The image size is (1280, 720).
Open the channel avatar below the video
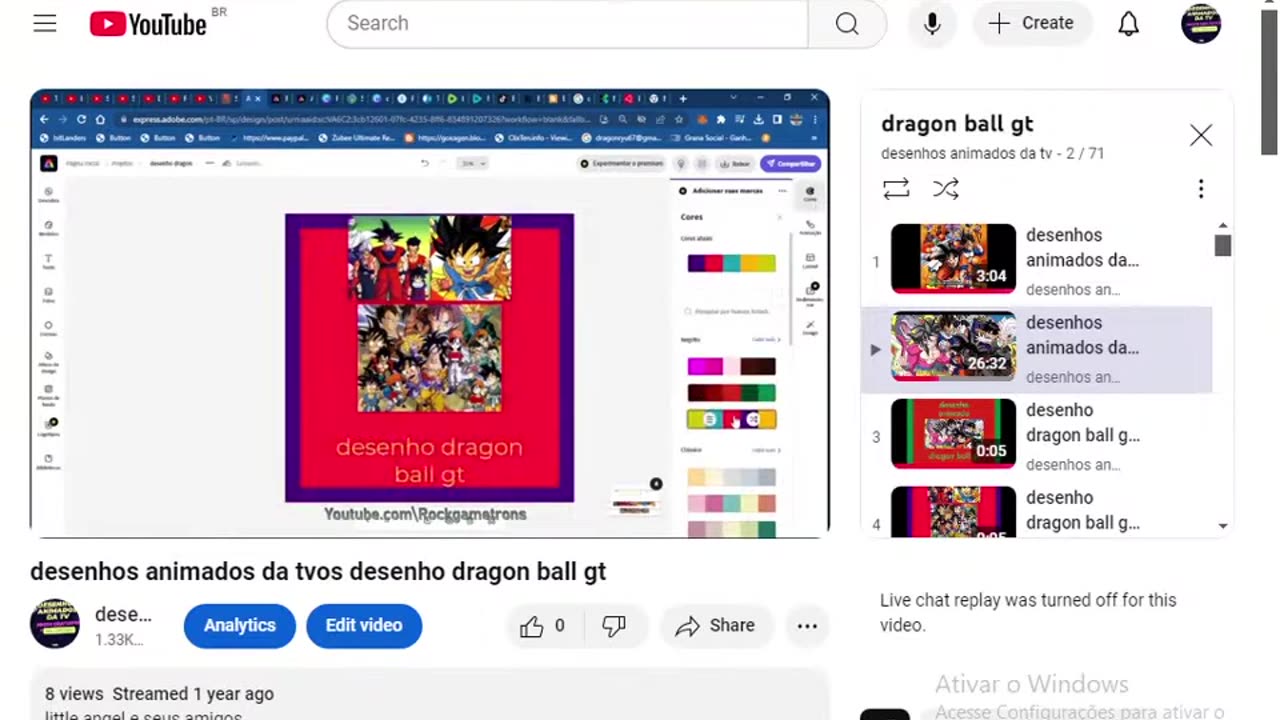(55, 624)
